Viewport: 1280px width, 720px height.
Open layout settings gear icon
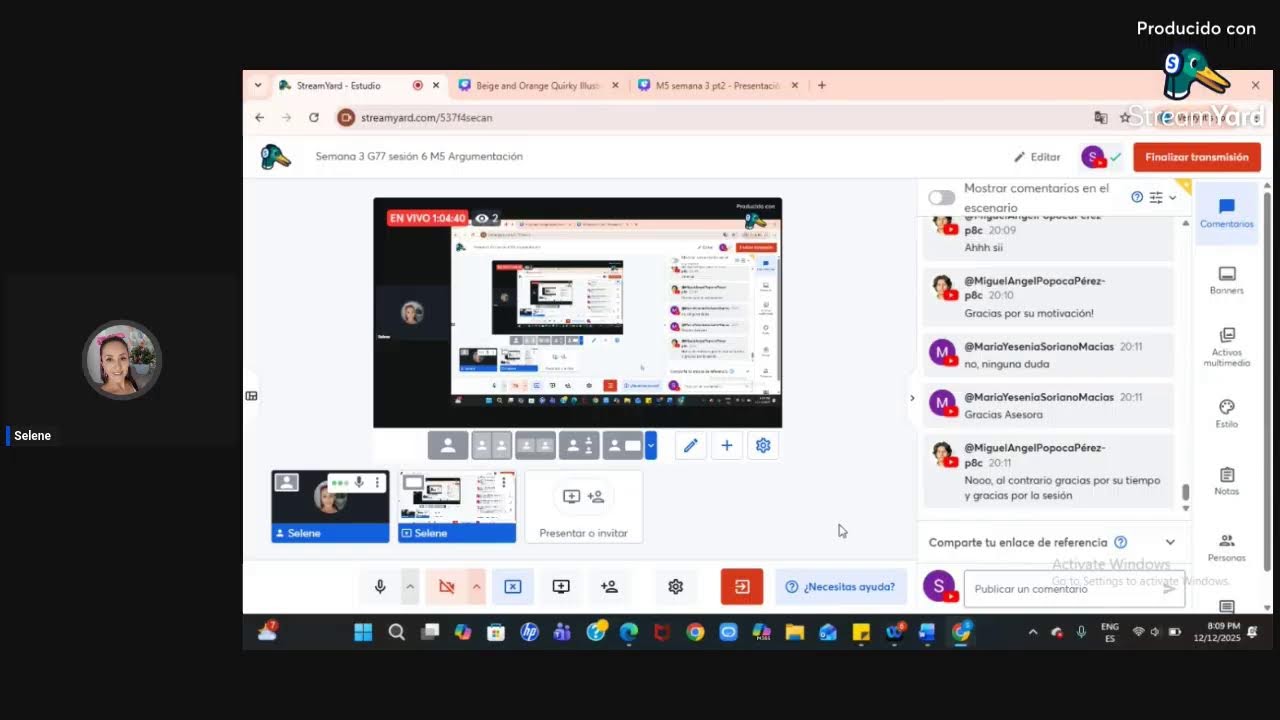763,446
